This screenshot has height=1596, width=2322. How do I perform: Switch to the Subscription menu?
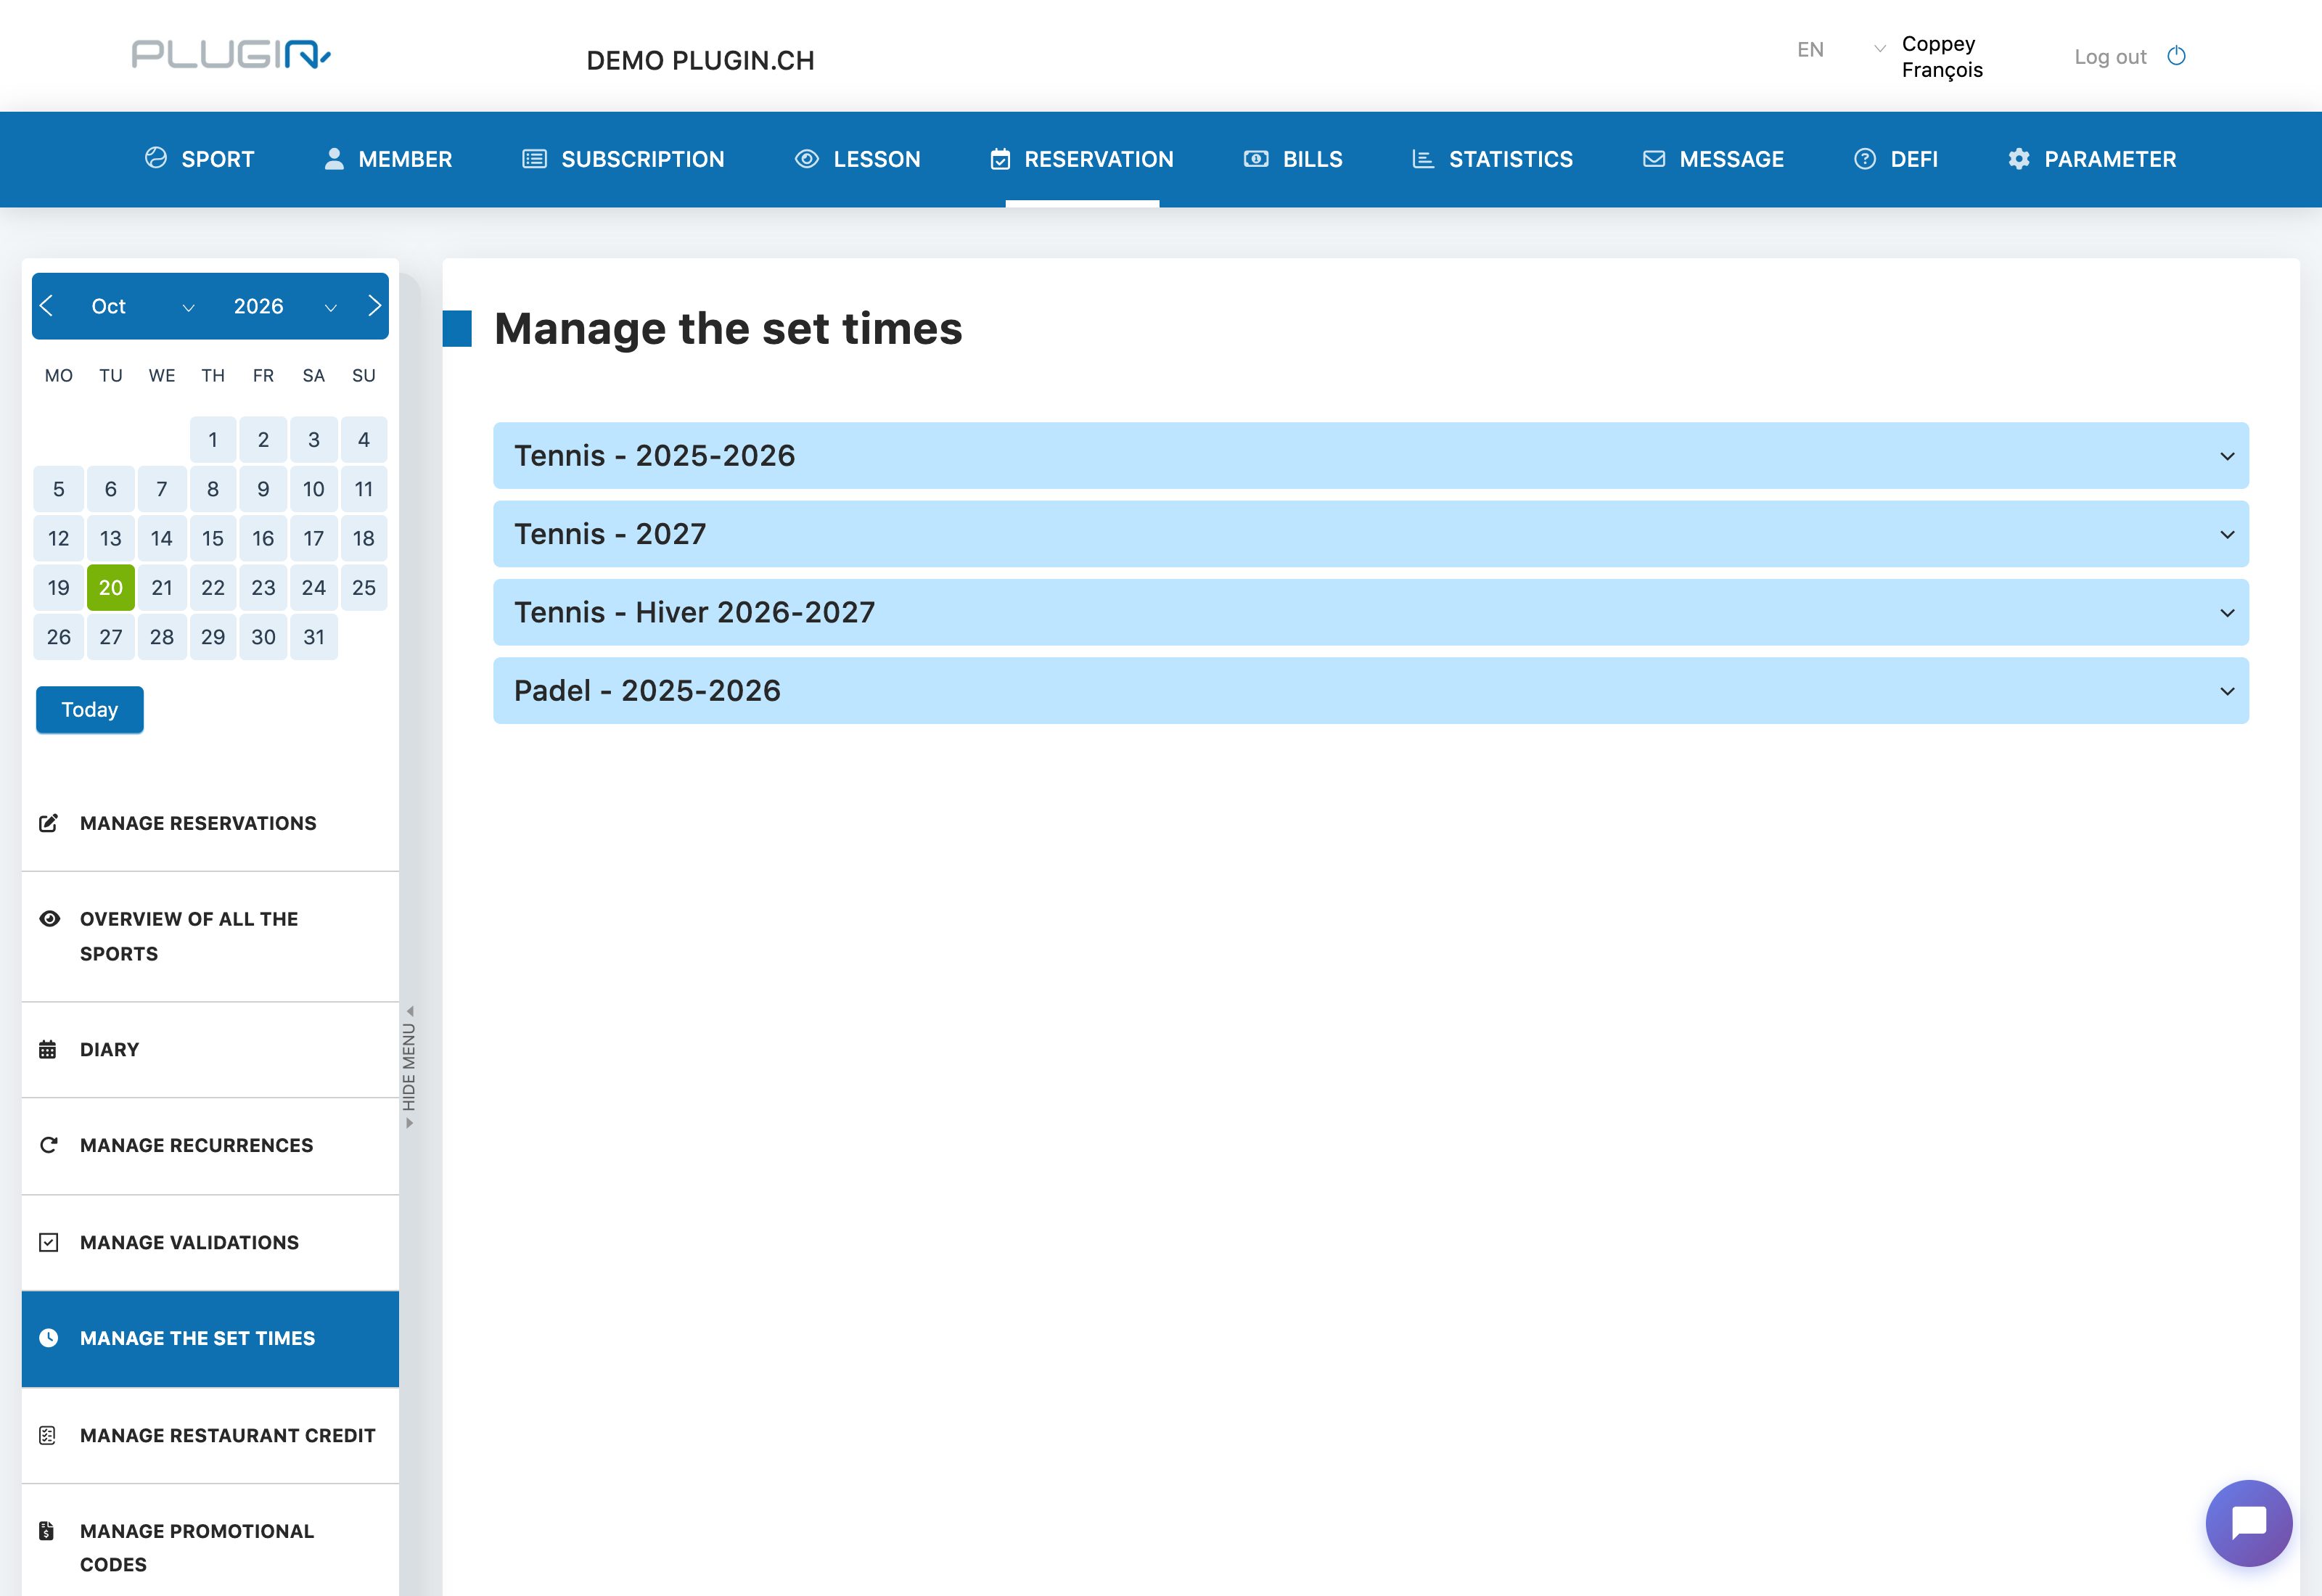tap(623, 159)
